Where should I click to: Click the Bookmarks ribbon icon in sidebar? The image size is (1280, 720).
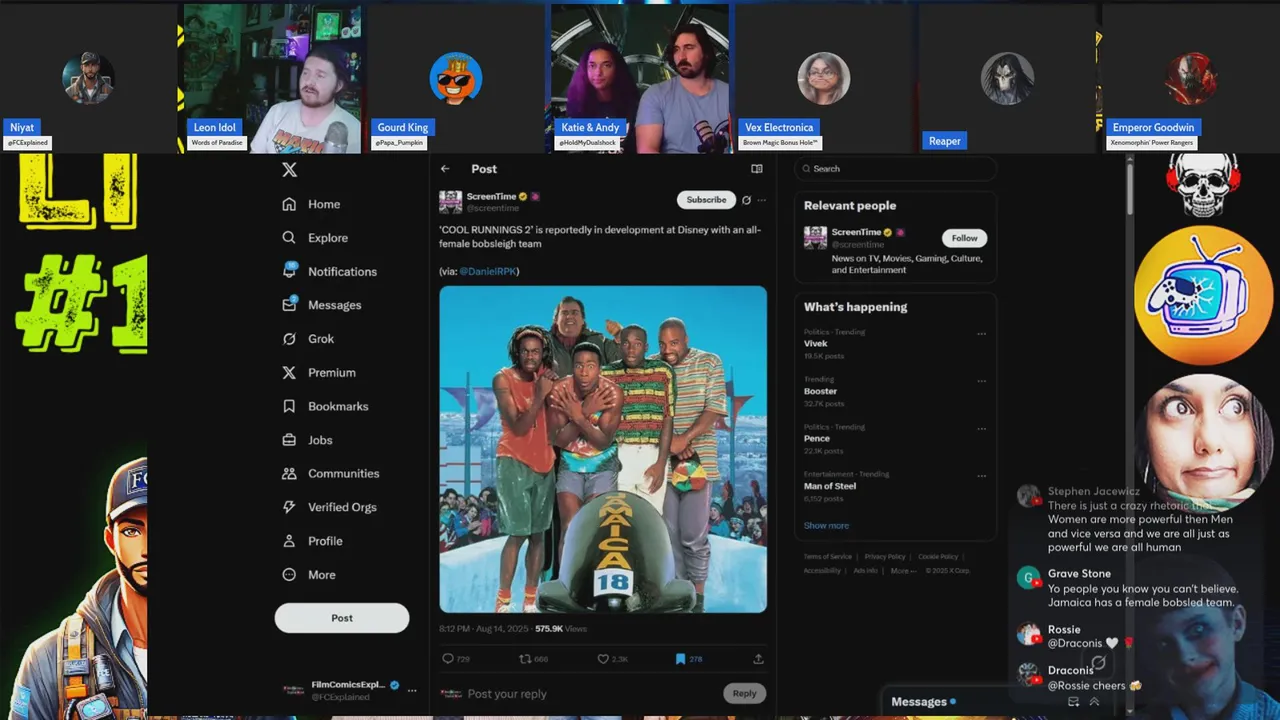click(289, 406)
